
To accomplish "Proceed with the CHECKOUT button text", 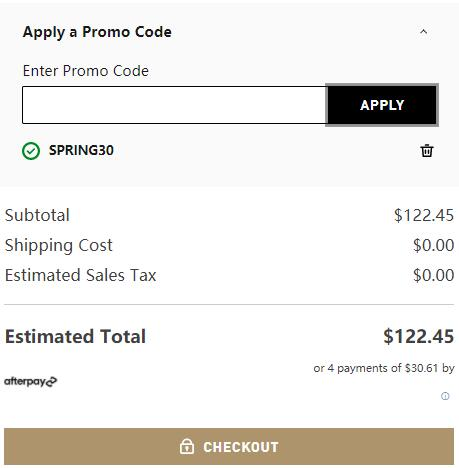I will 241,447.
